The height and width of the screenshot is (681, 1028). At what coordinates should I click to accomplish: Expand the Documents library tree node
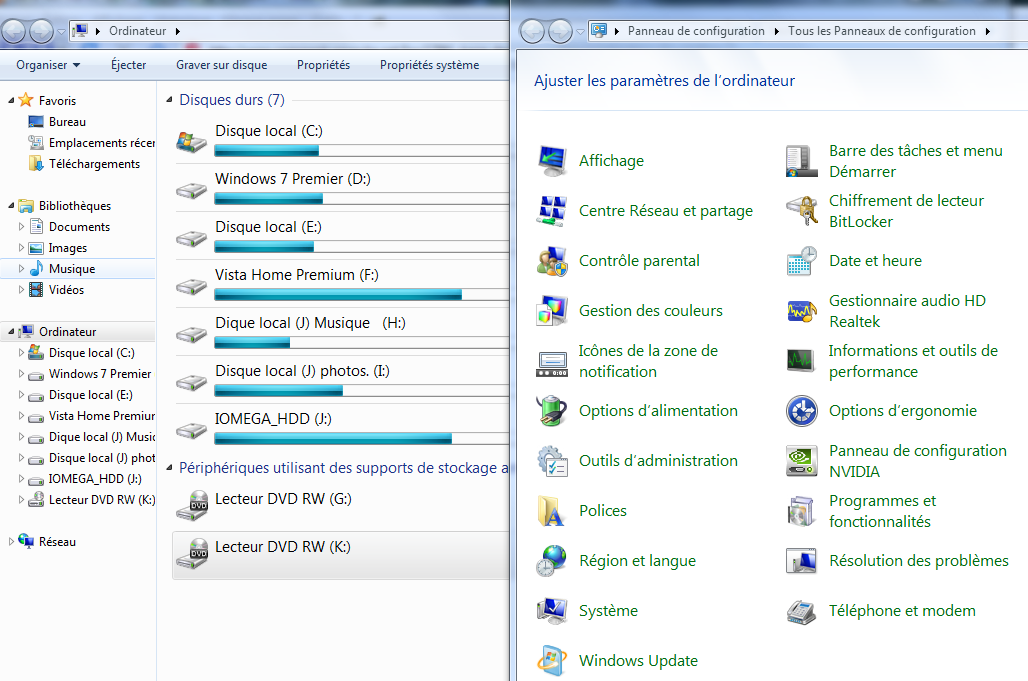[x=22, y=227]
